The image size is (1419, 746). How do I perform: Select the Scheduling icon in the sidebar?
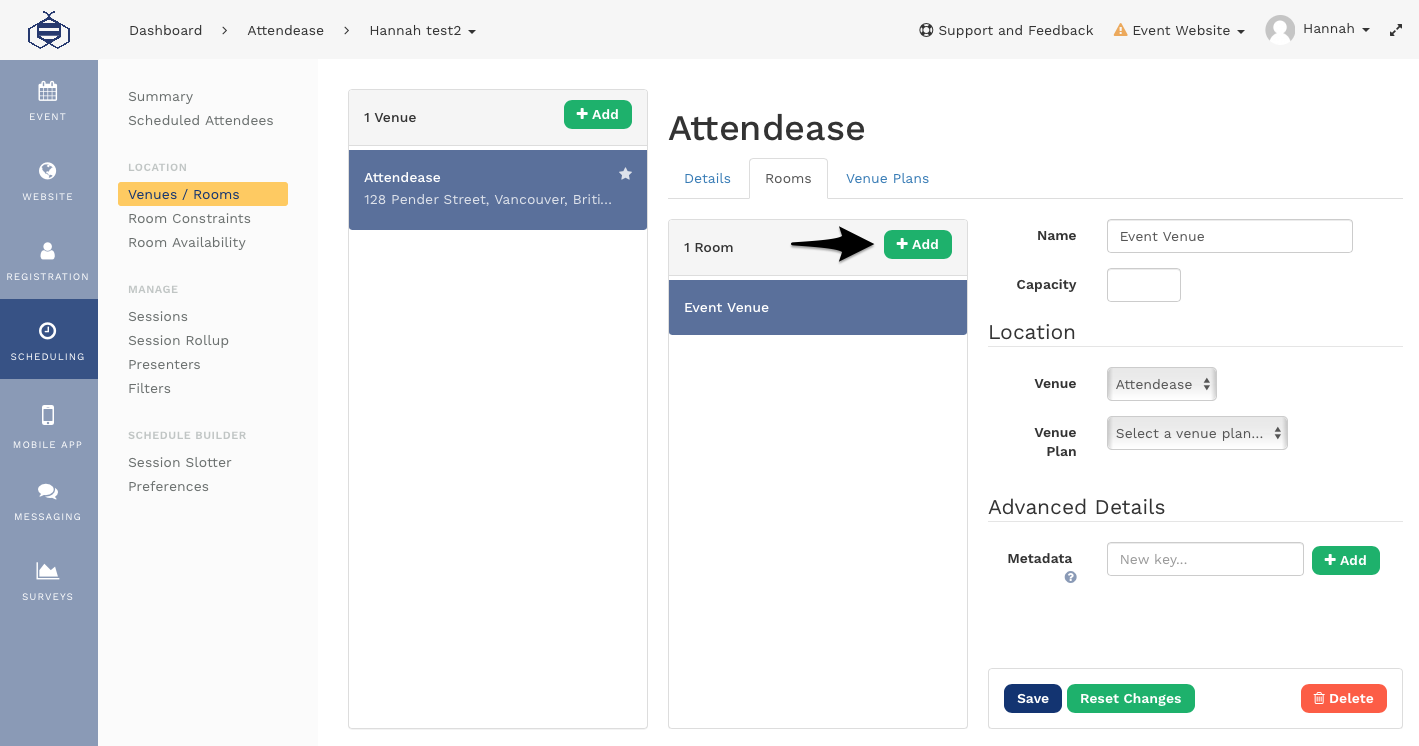[x=47, y=338]
